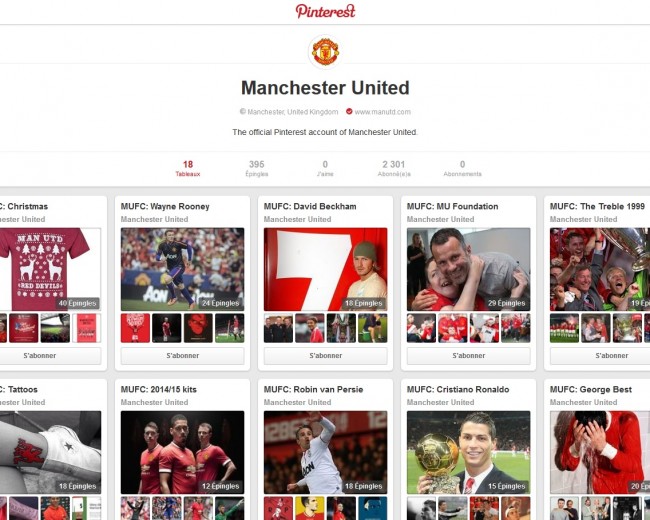The width and height of the screenshot is (650, 520).
Task: Click the Pinterest logo at top
Action: (325, 11)
